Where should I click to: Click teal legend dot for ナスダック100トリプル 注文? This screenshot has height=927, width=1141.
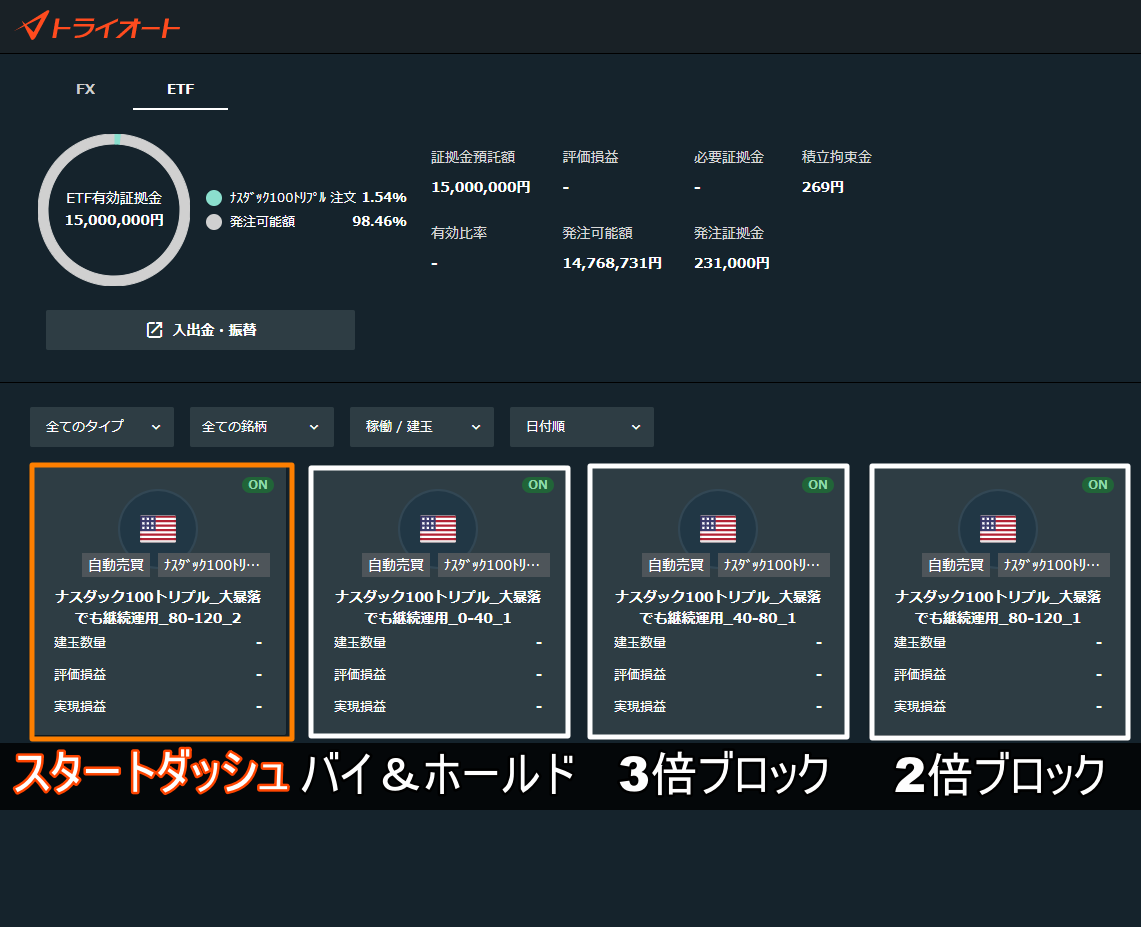pos(214,197)
